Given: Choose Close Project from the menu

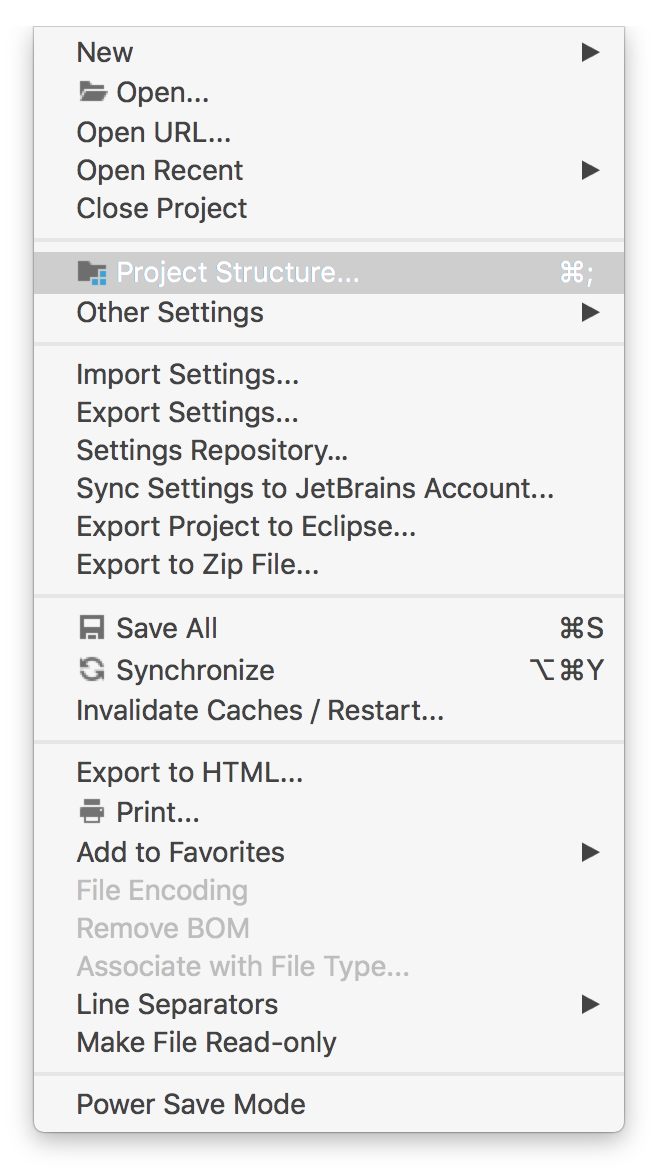Looking at the screenshot, I should click(x=329, y=209).
